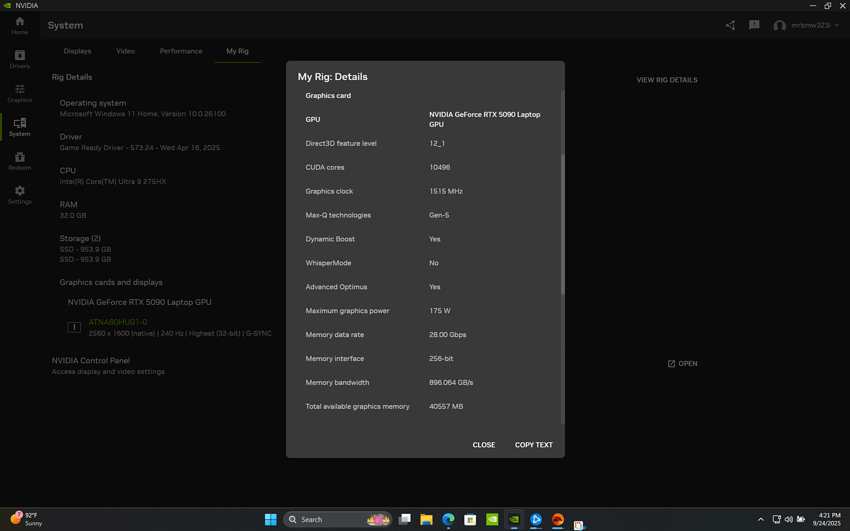Open the Home section in the sidebar
The width and height of the screenshot is (850, 531).
click(x=19, y=25)
